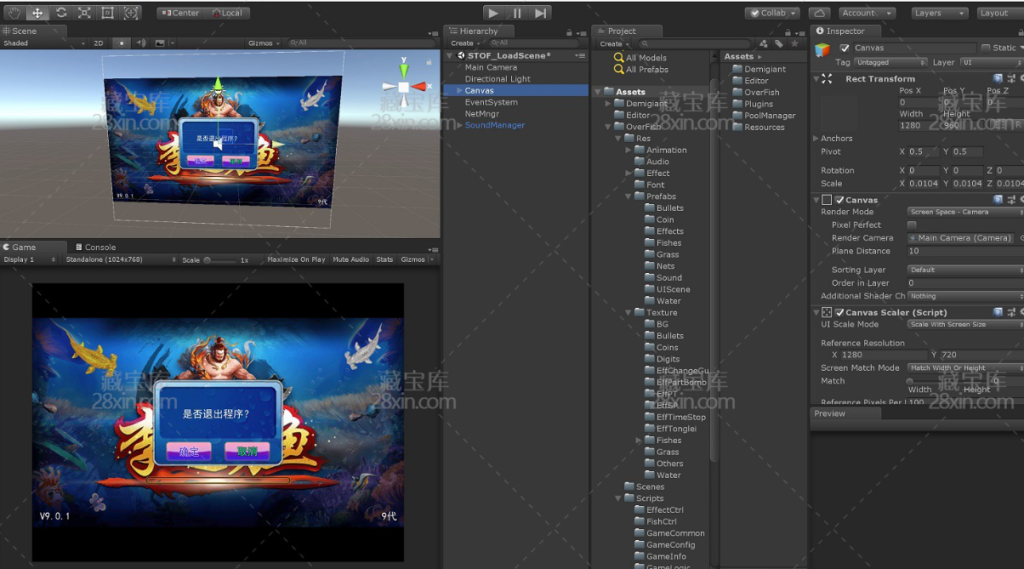Screen dimensions: 1024x569
Task: Choose the Scale tool in the toolbar
Action: coord(84,13)
